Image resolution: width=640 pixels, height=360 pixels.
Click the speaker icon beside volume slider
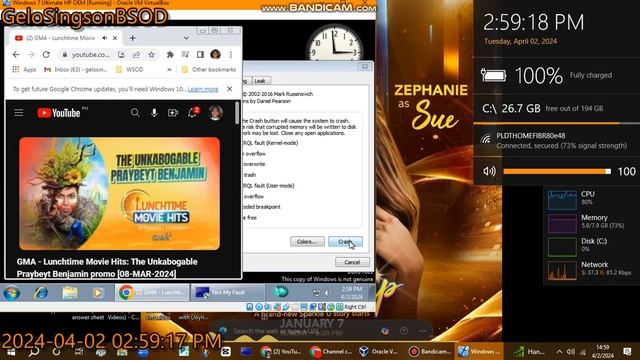coord(489,171)
